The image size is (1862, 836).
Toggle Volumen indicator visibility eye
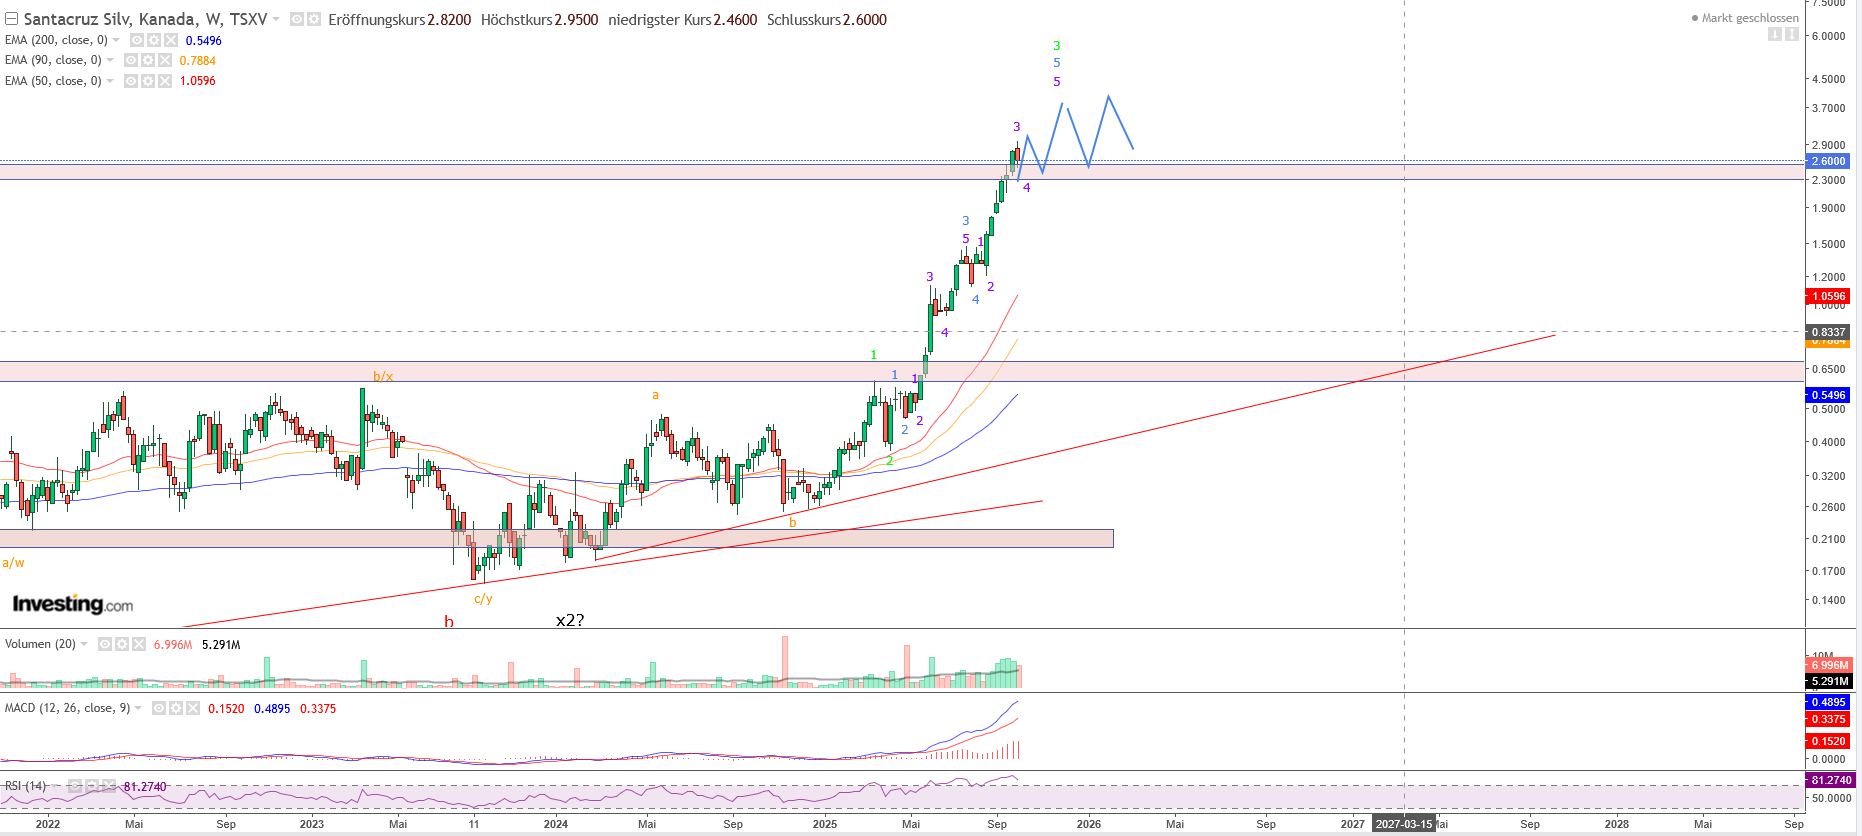[x=105, y=644]
